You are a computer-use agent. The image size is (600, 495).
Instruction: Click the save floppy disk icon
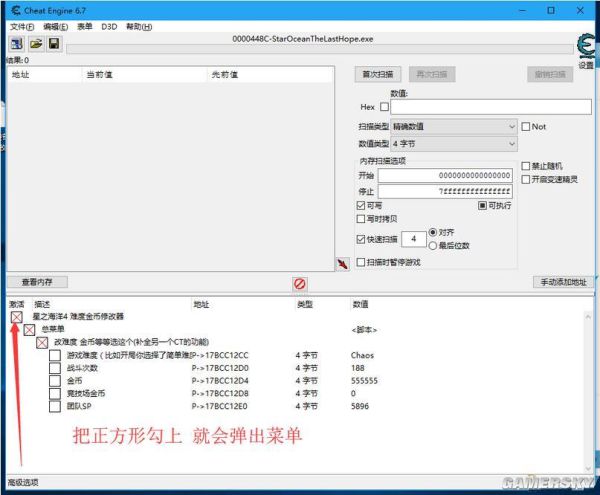[54, 44]
